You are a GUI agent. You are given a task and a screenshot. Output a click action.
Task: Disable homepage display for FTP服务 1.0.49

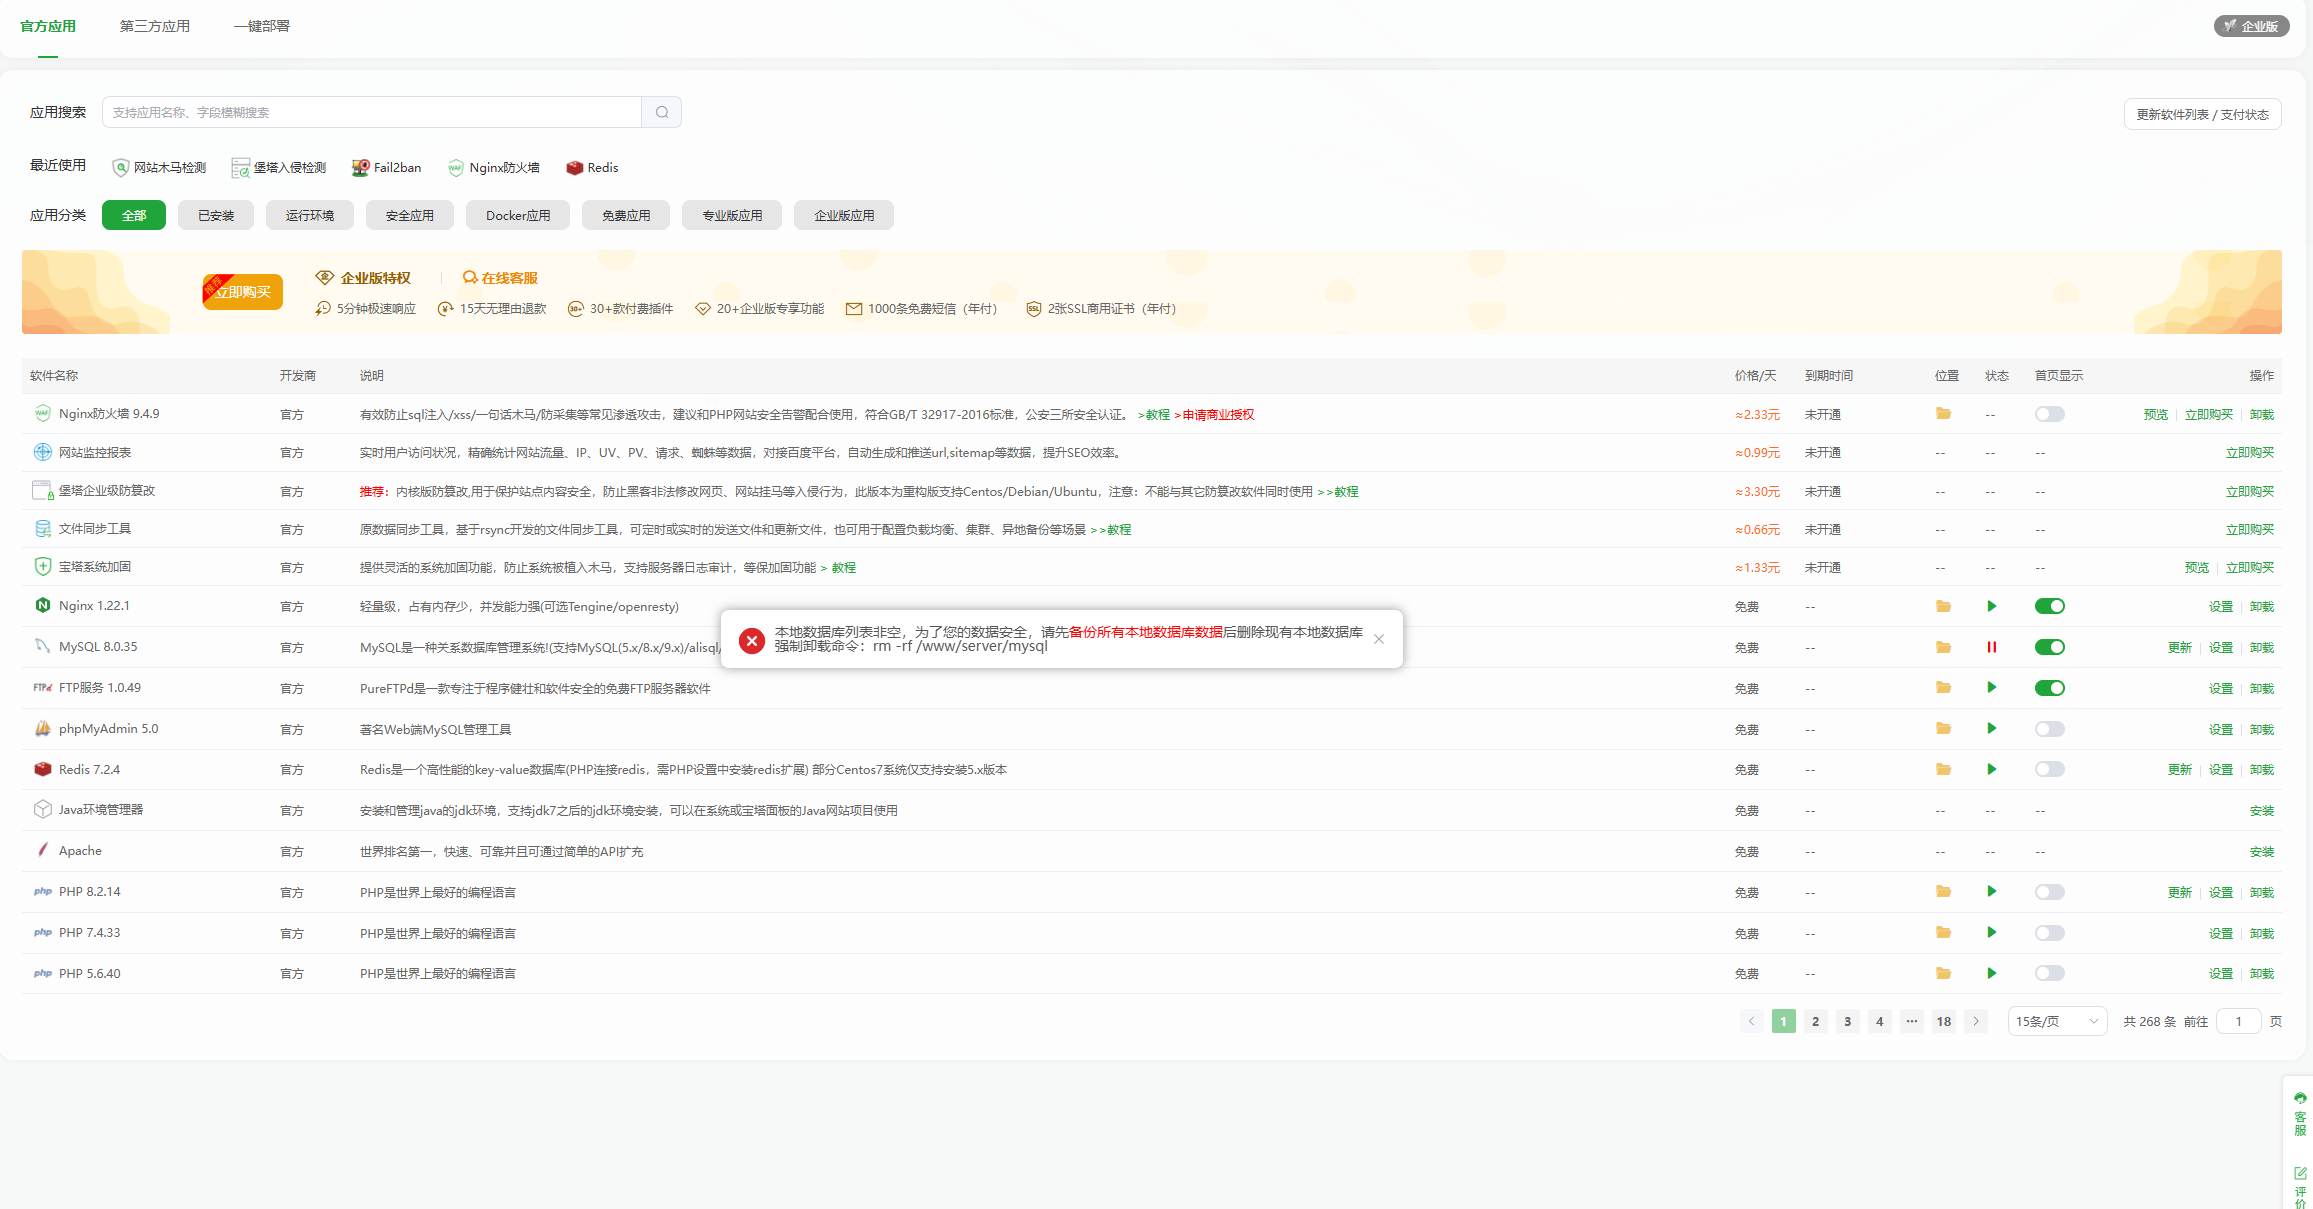[2050, 688]
